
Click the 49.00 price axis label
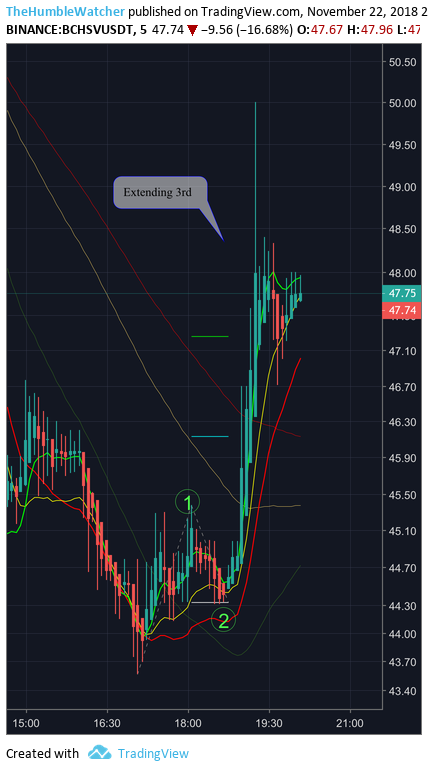(x=402, y=187)
